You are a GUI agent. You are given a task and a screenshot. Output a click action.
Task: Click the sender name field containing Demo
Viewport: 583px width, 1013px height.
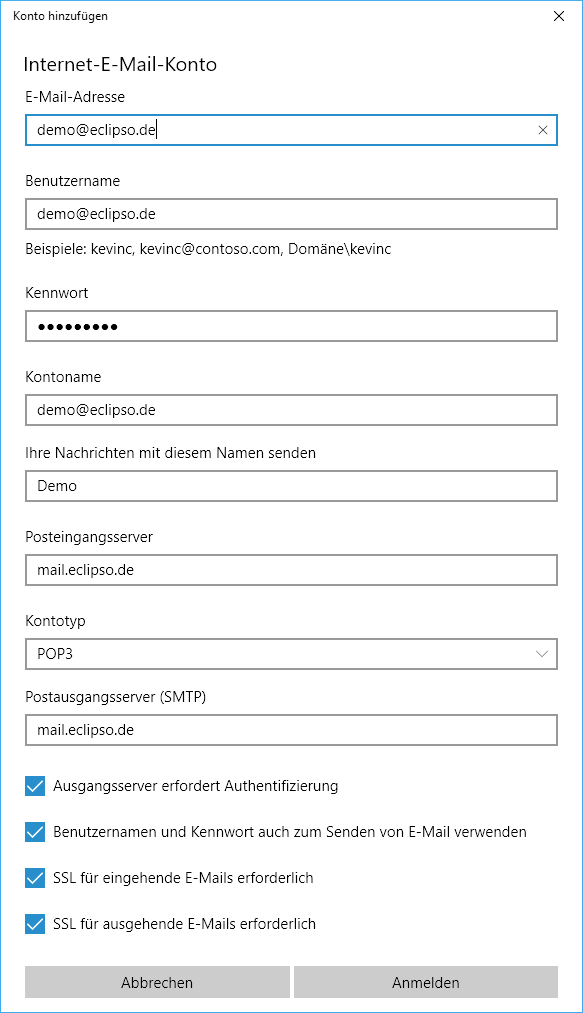coord(292,486)
